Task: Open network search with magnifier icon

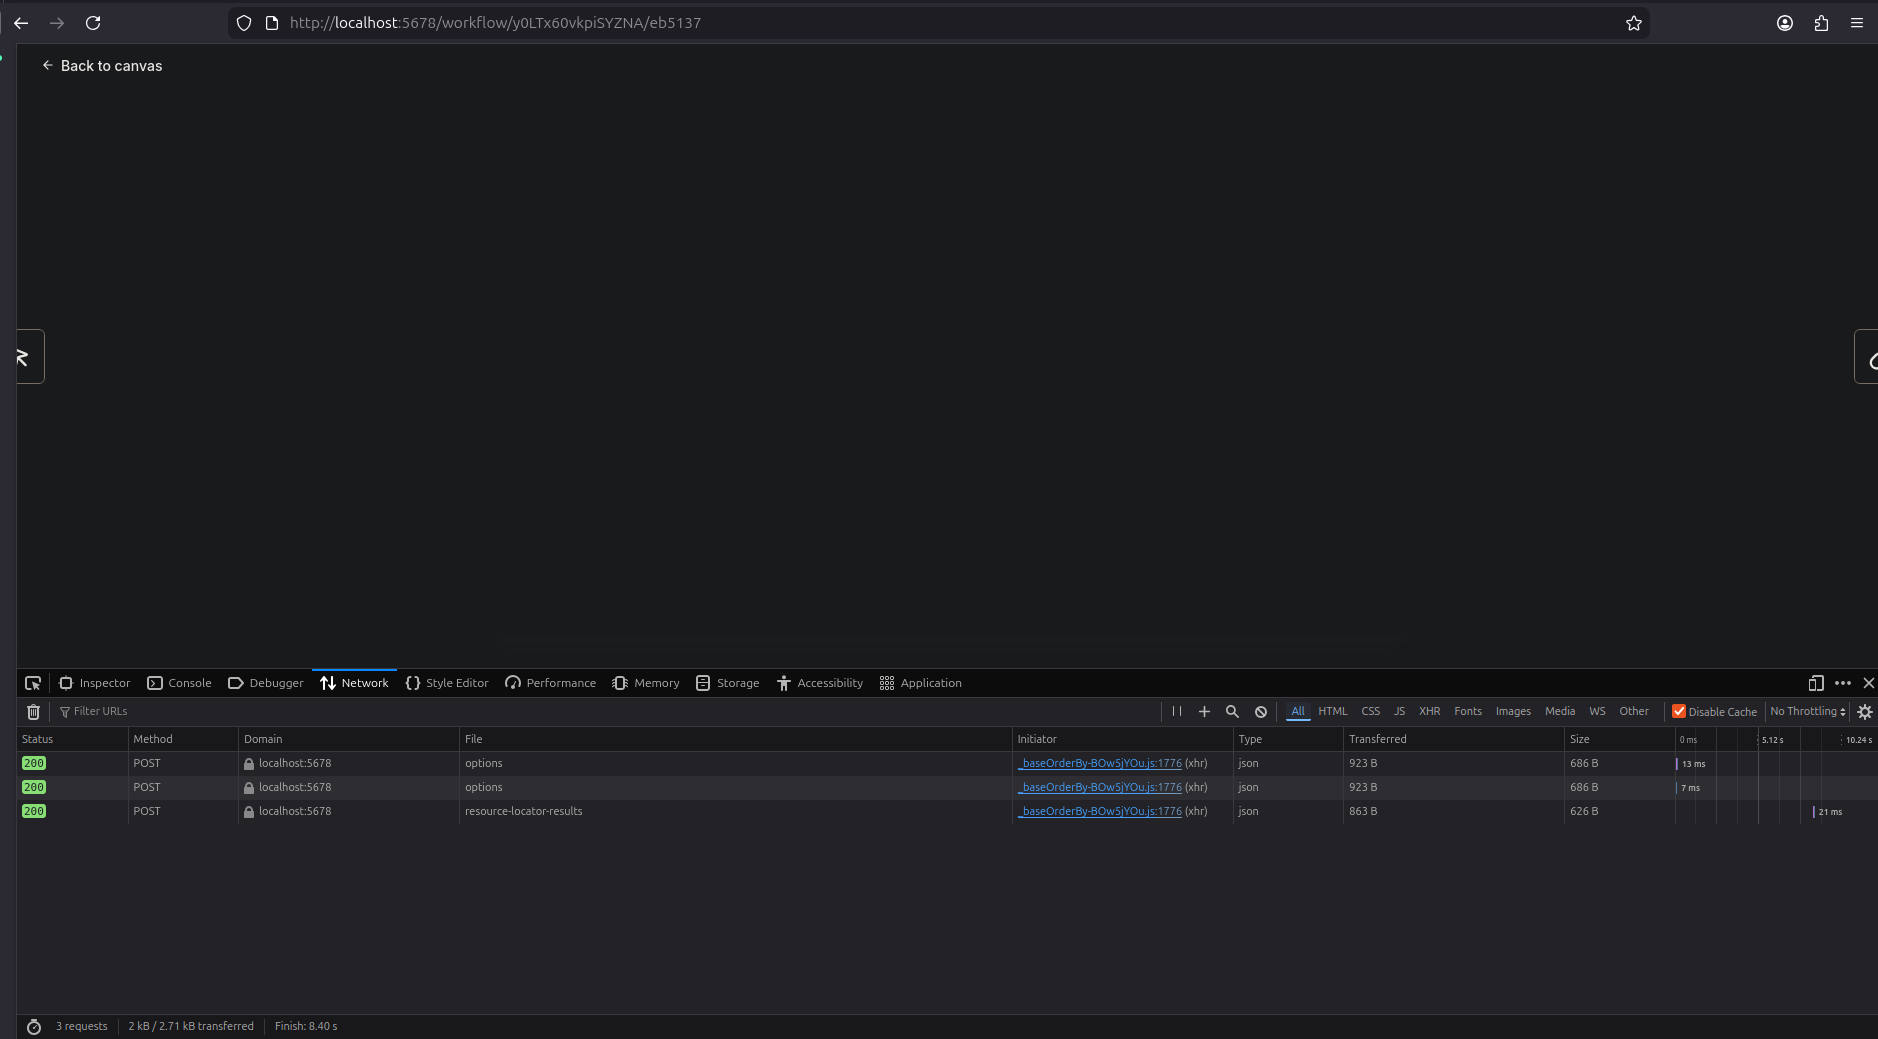Action: (x=1232, y=712)
